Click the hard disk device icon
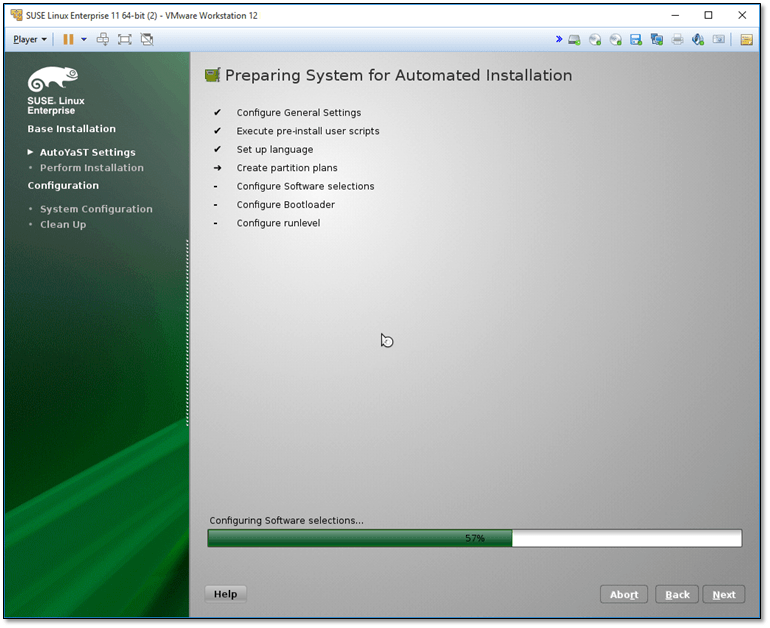The height and width of the screenshot is (628, 770). [574, 39]
